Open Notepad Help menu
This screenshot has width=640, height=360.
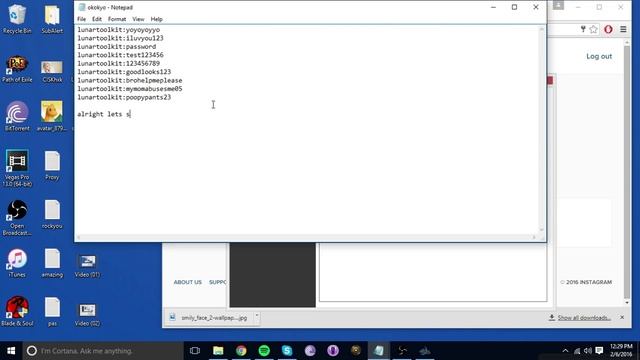click(x=156, y=19)
